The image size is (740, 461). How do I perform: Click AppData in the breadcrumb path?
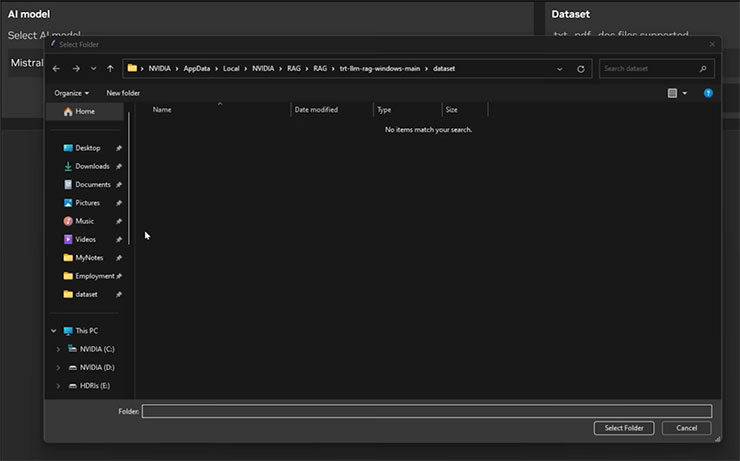(x=197, y=69)
